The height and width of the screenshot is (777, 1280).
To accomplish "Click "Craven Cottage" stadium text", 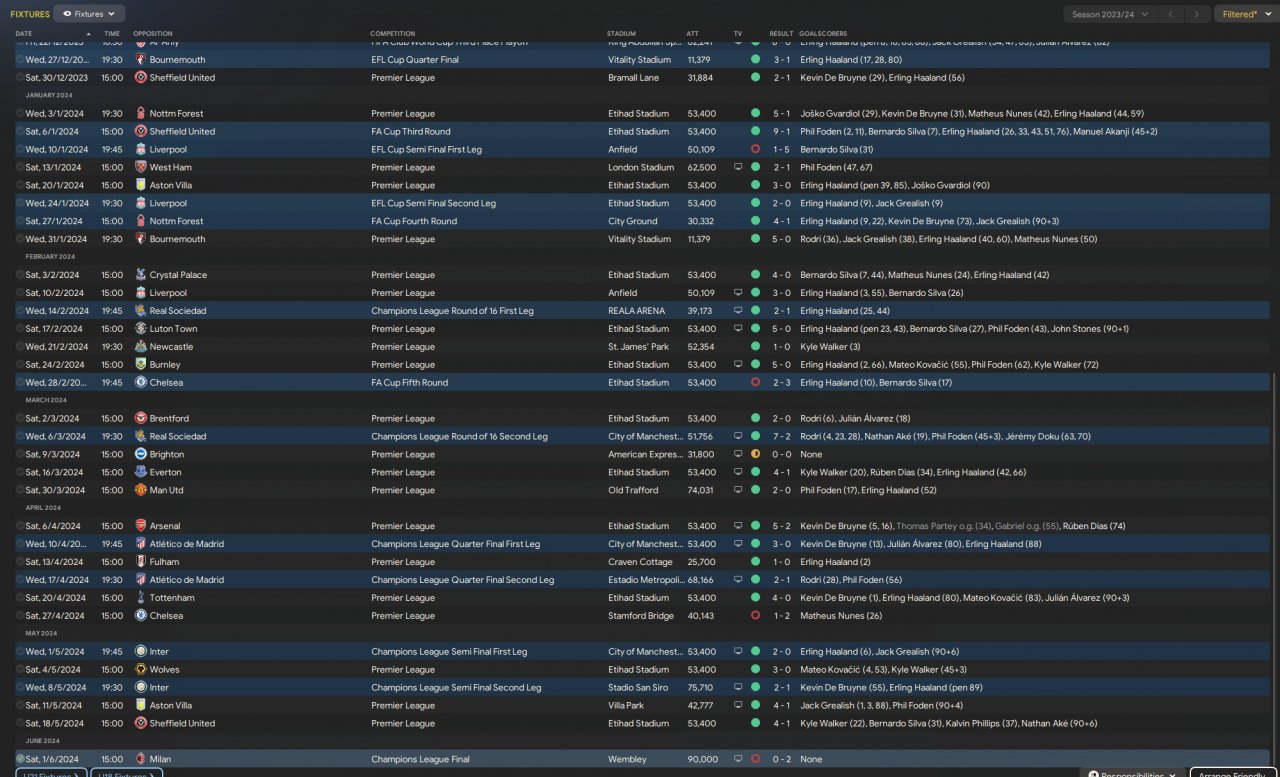I will pyautogui.click(x=640, y=562).
